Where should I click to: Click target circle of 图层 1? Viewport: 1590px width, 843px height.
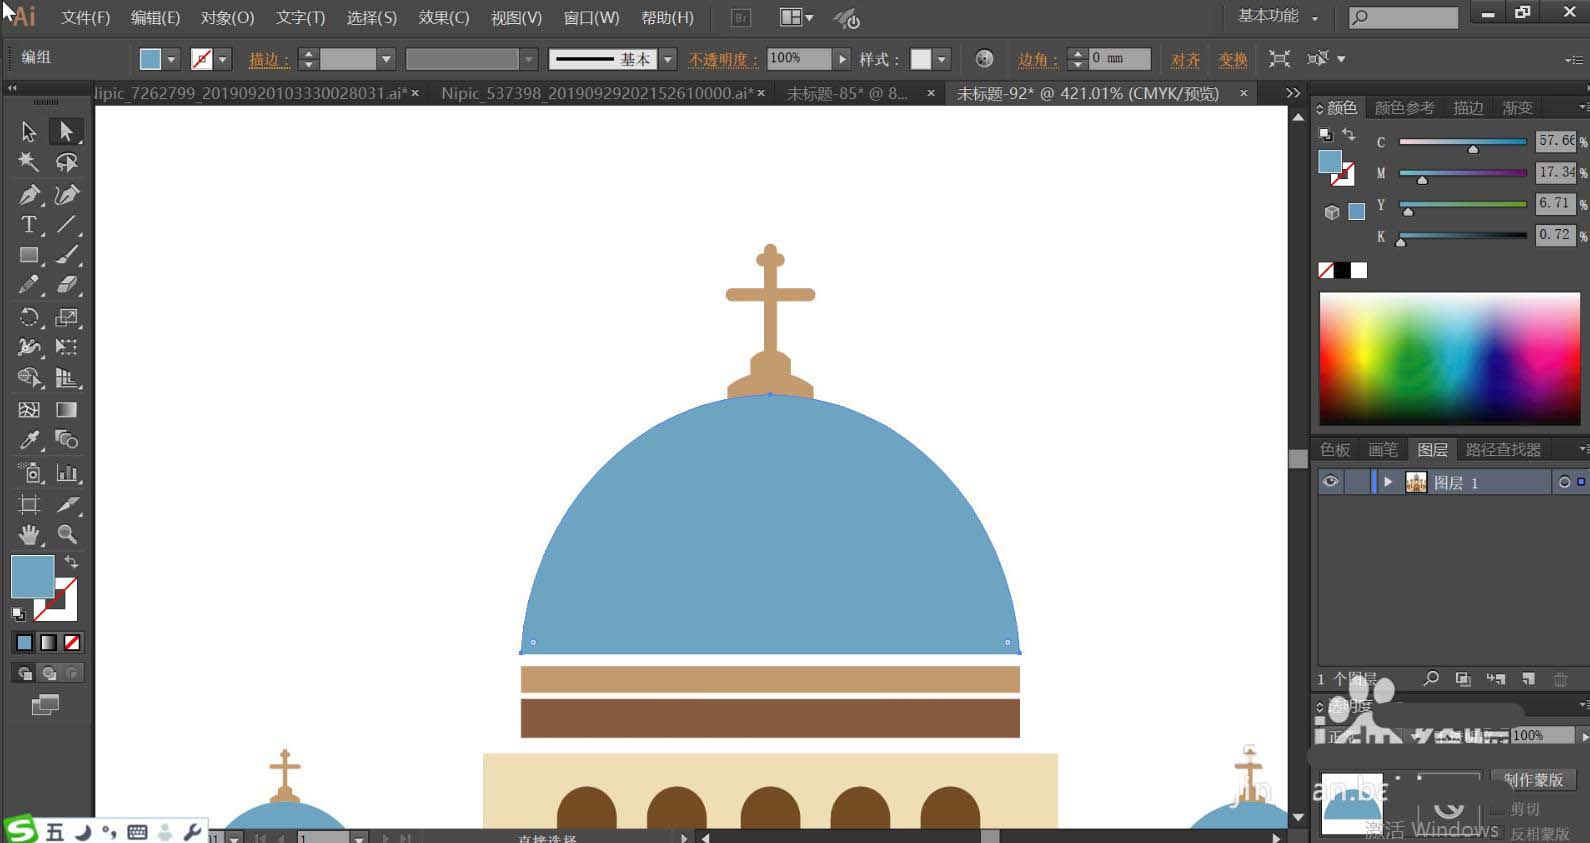coord(1564,482)
